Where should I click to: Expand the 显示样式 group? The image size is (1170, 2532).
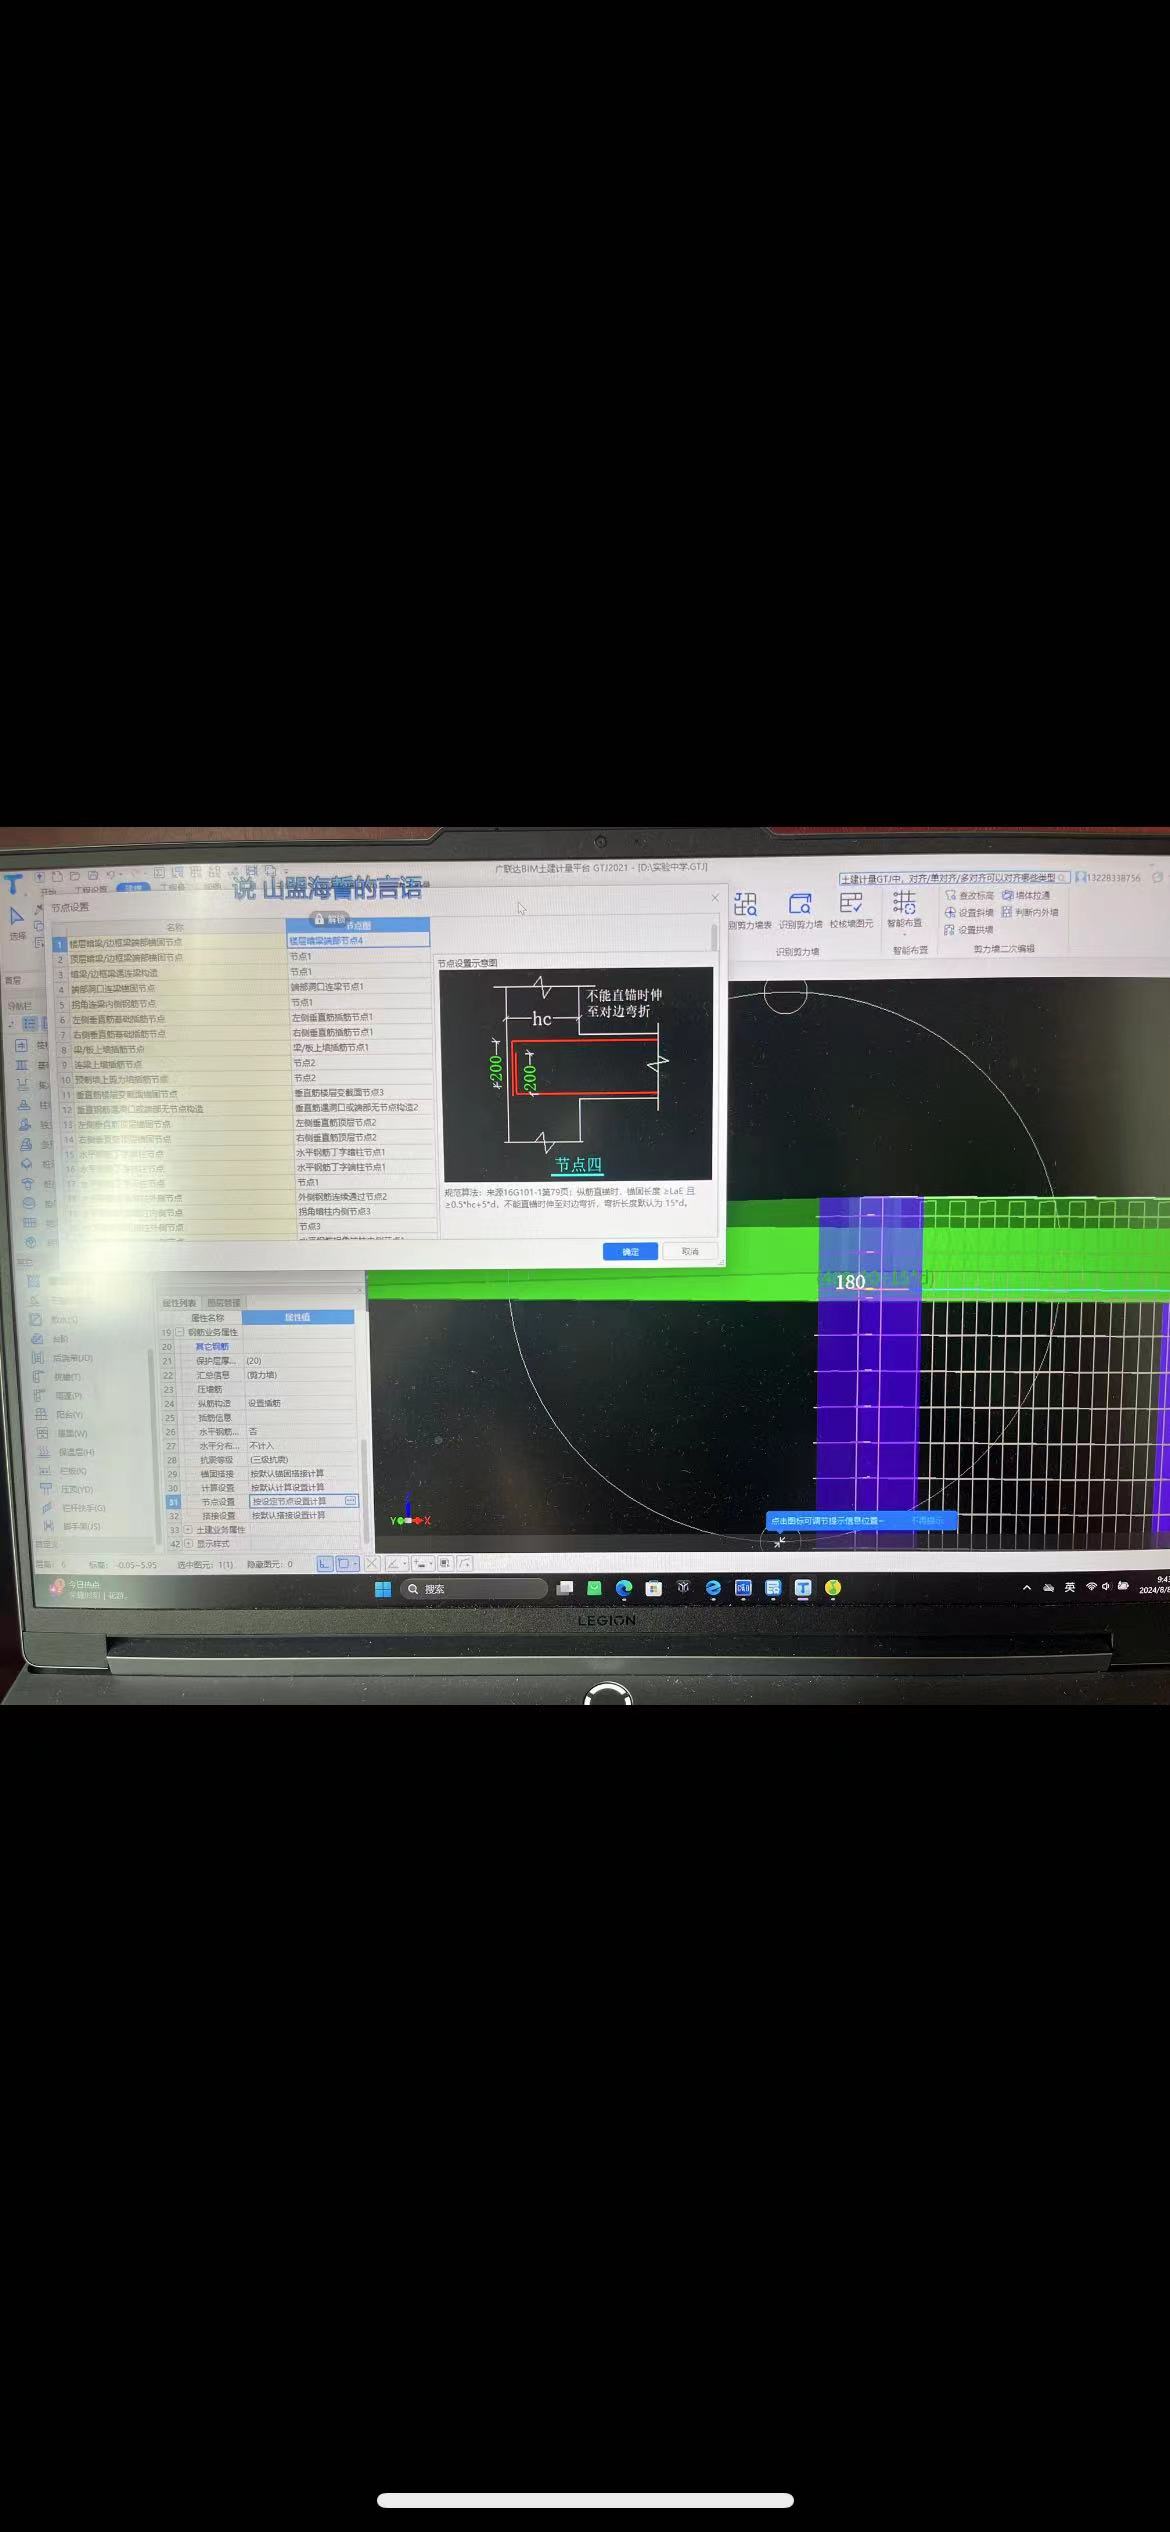pos(188,1544)
